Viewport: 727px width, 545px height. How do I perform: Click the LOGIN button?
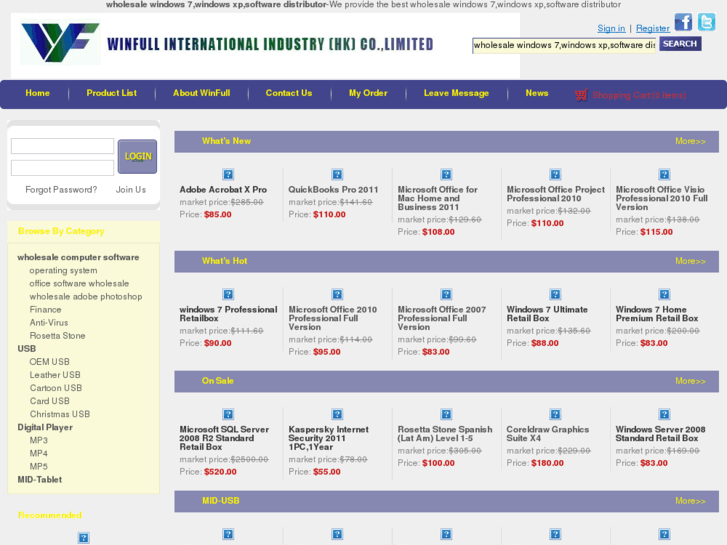(137, 156)
